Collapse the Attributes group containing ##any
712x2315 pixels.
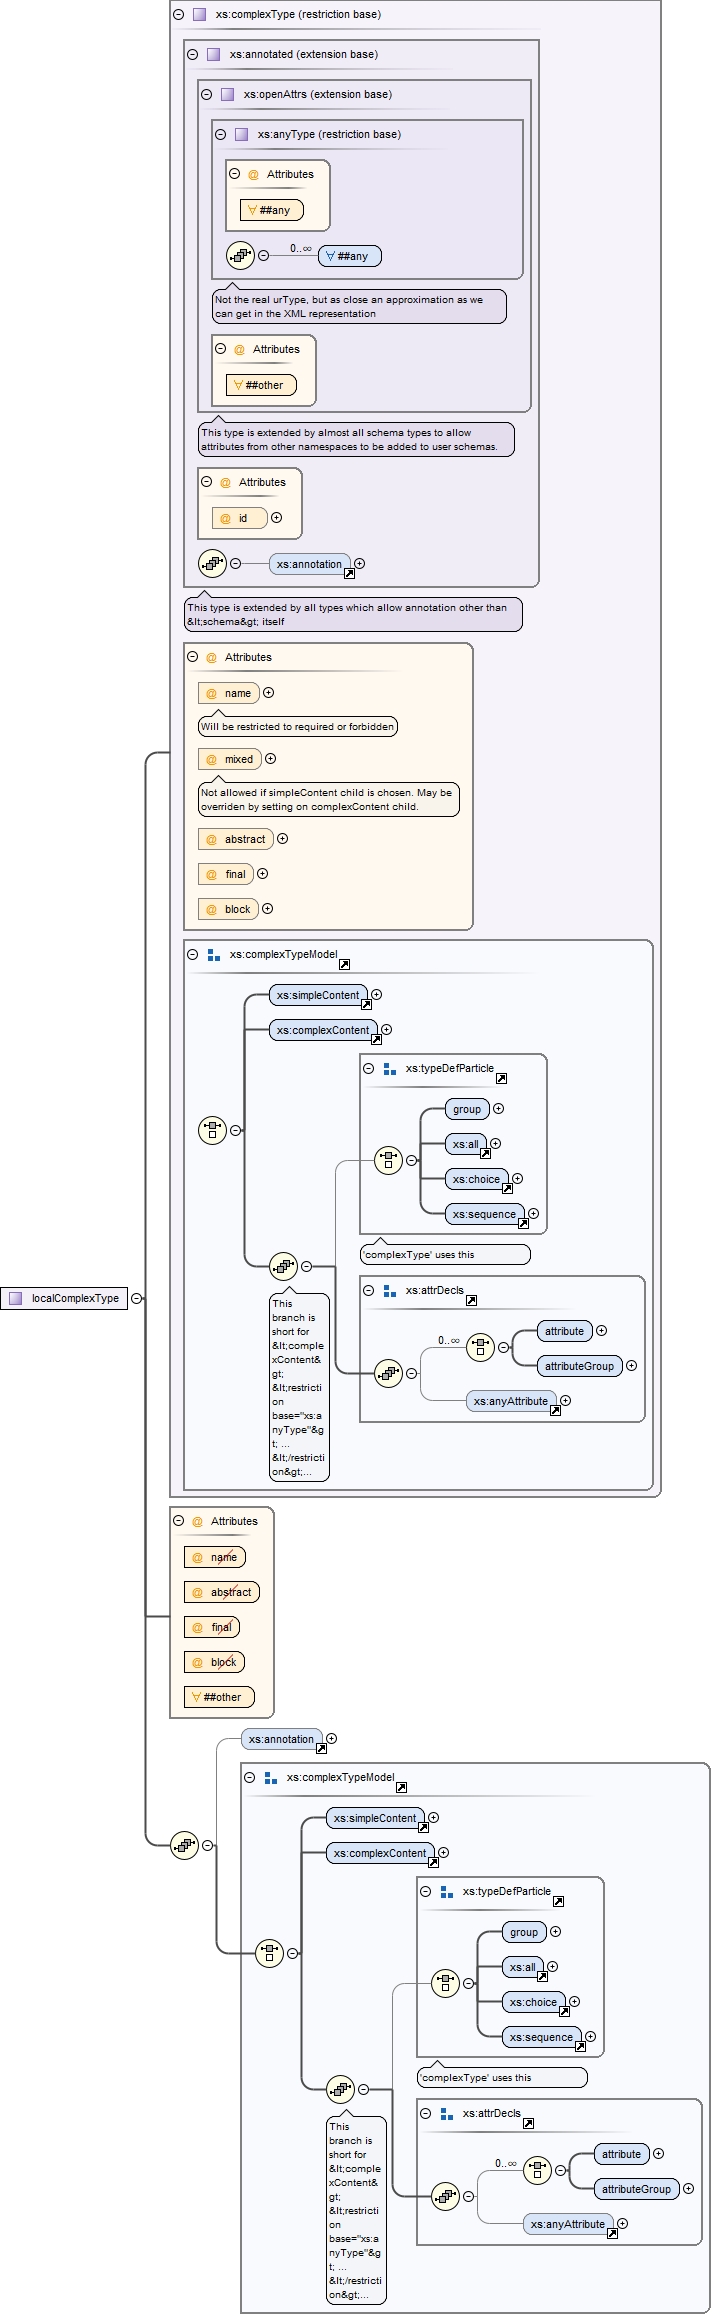[x=234, y=174]
